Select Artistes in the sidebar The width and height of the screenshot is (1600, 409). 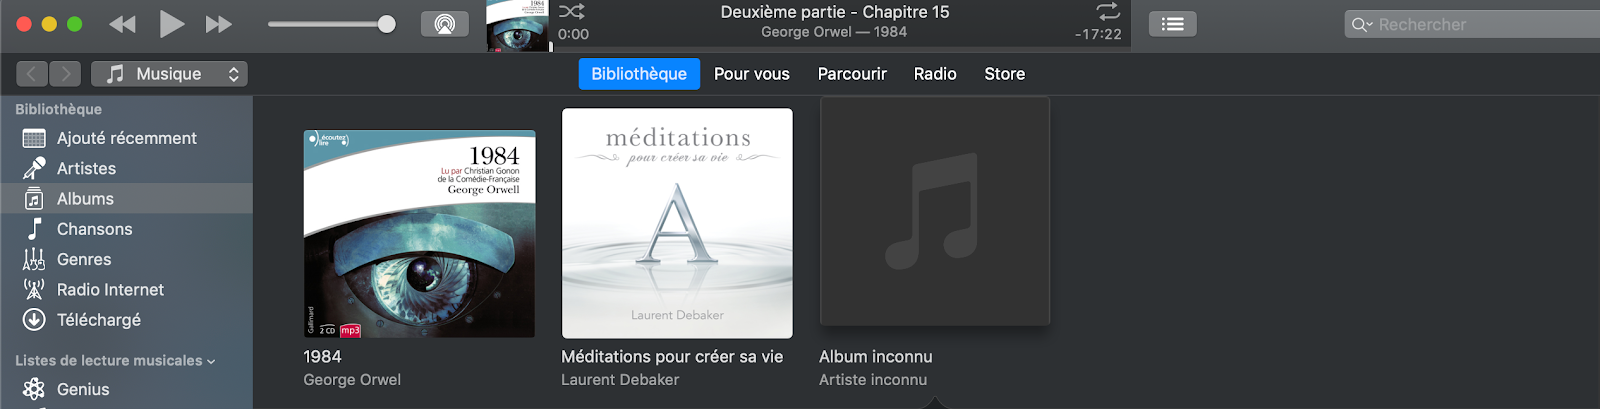coord(86,168)
